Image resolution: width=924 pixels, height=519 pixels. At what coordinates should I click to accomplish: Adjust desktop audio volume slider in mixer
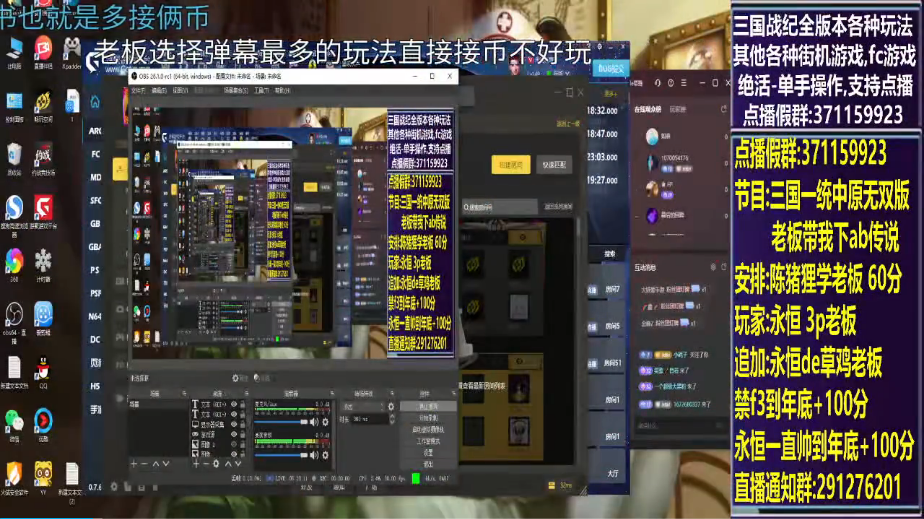click(x=282, y=455)
